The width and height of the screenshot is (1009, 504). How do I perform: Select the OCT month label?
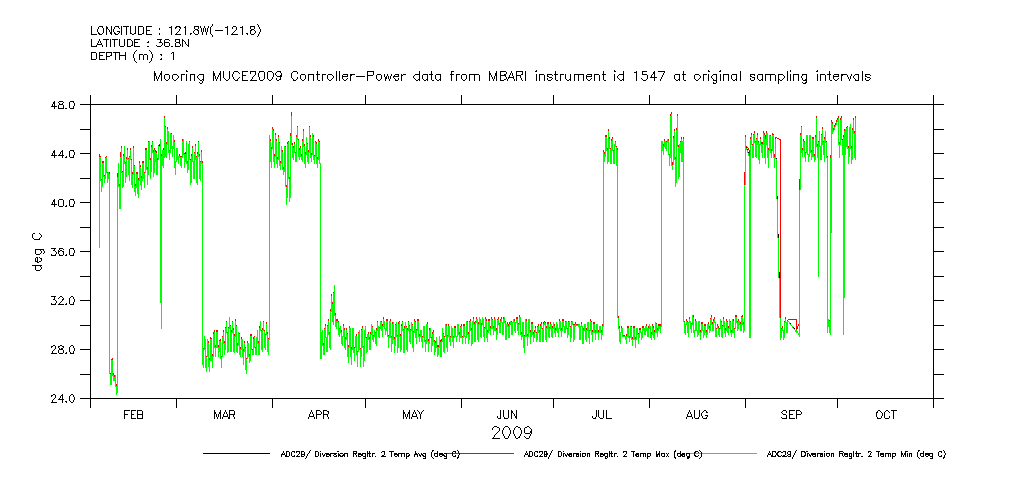pyautogui.click(x=886, y=414)
